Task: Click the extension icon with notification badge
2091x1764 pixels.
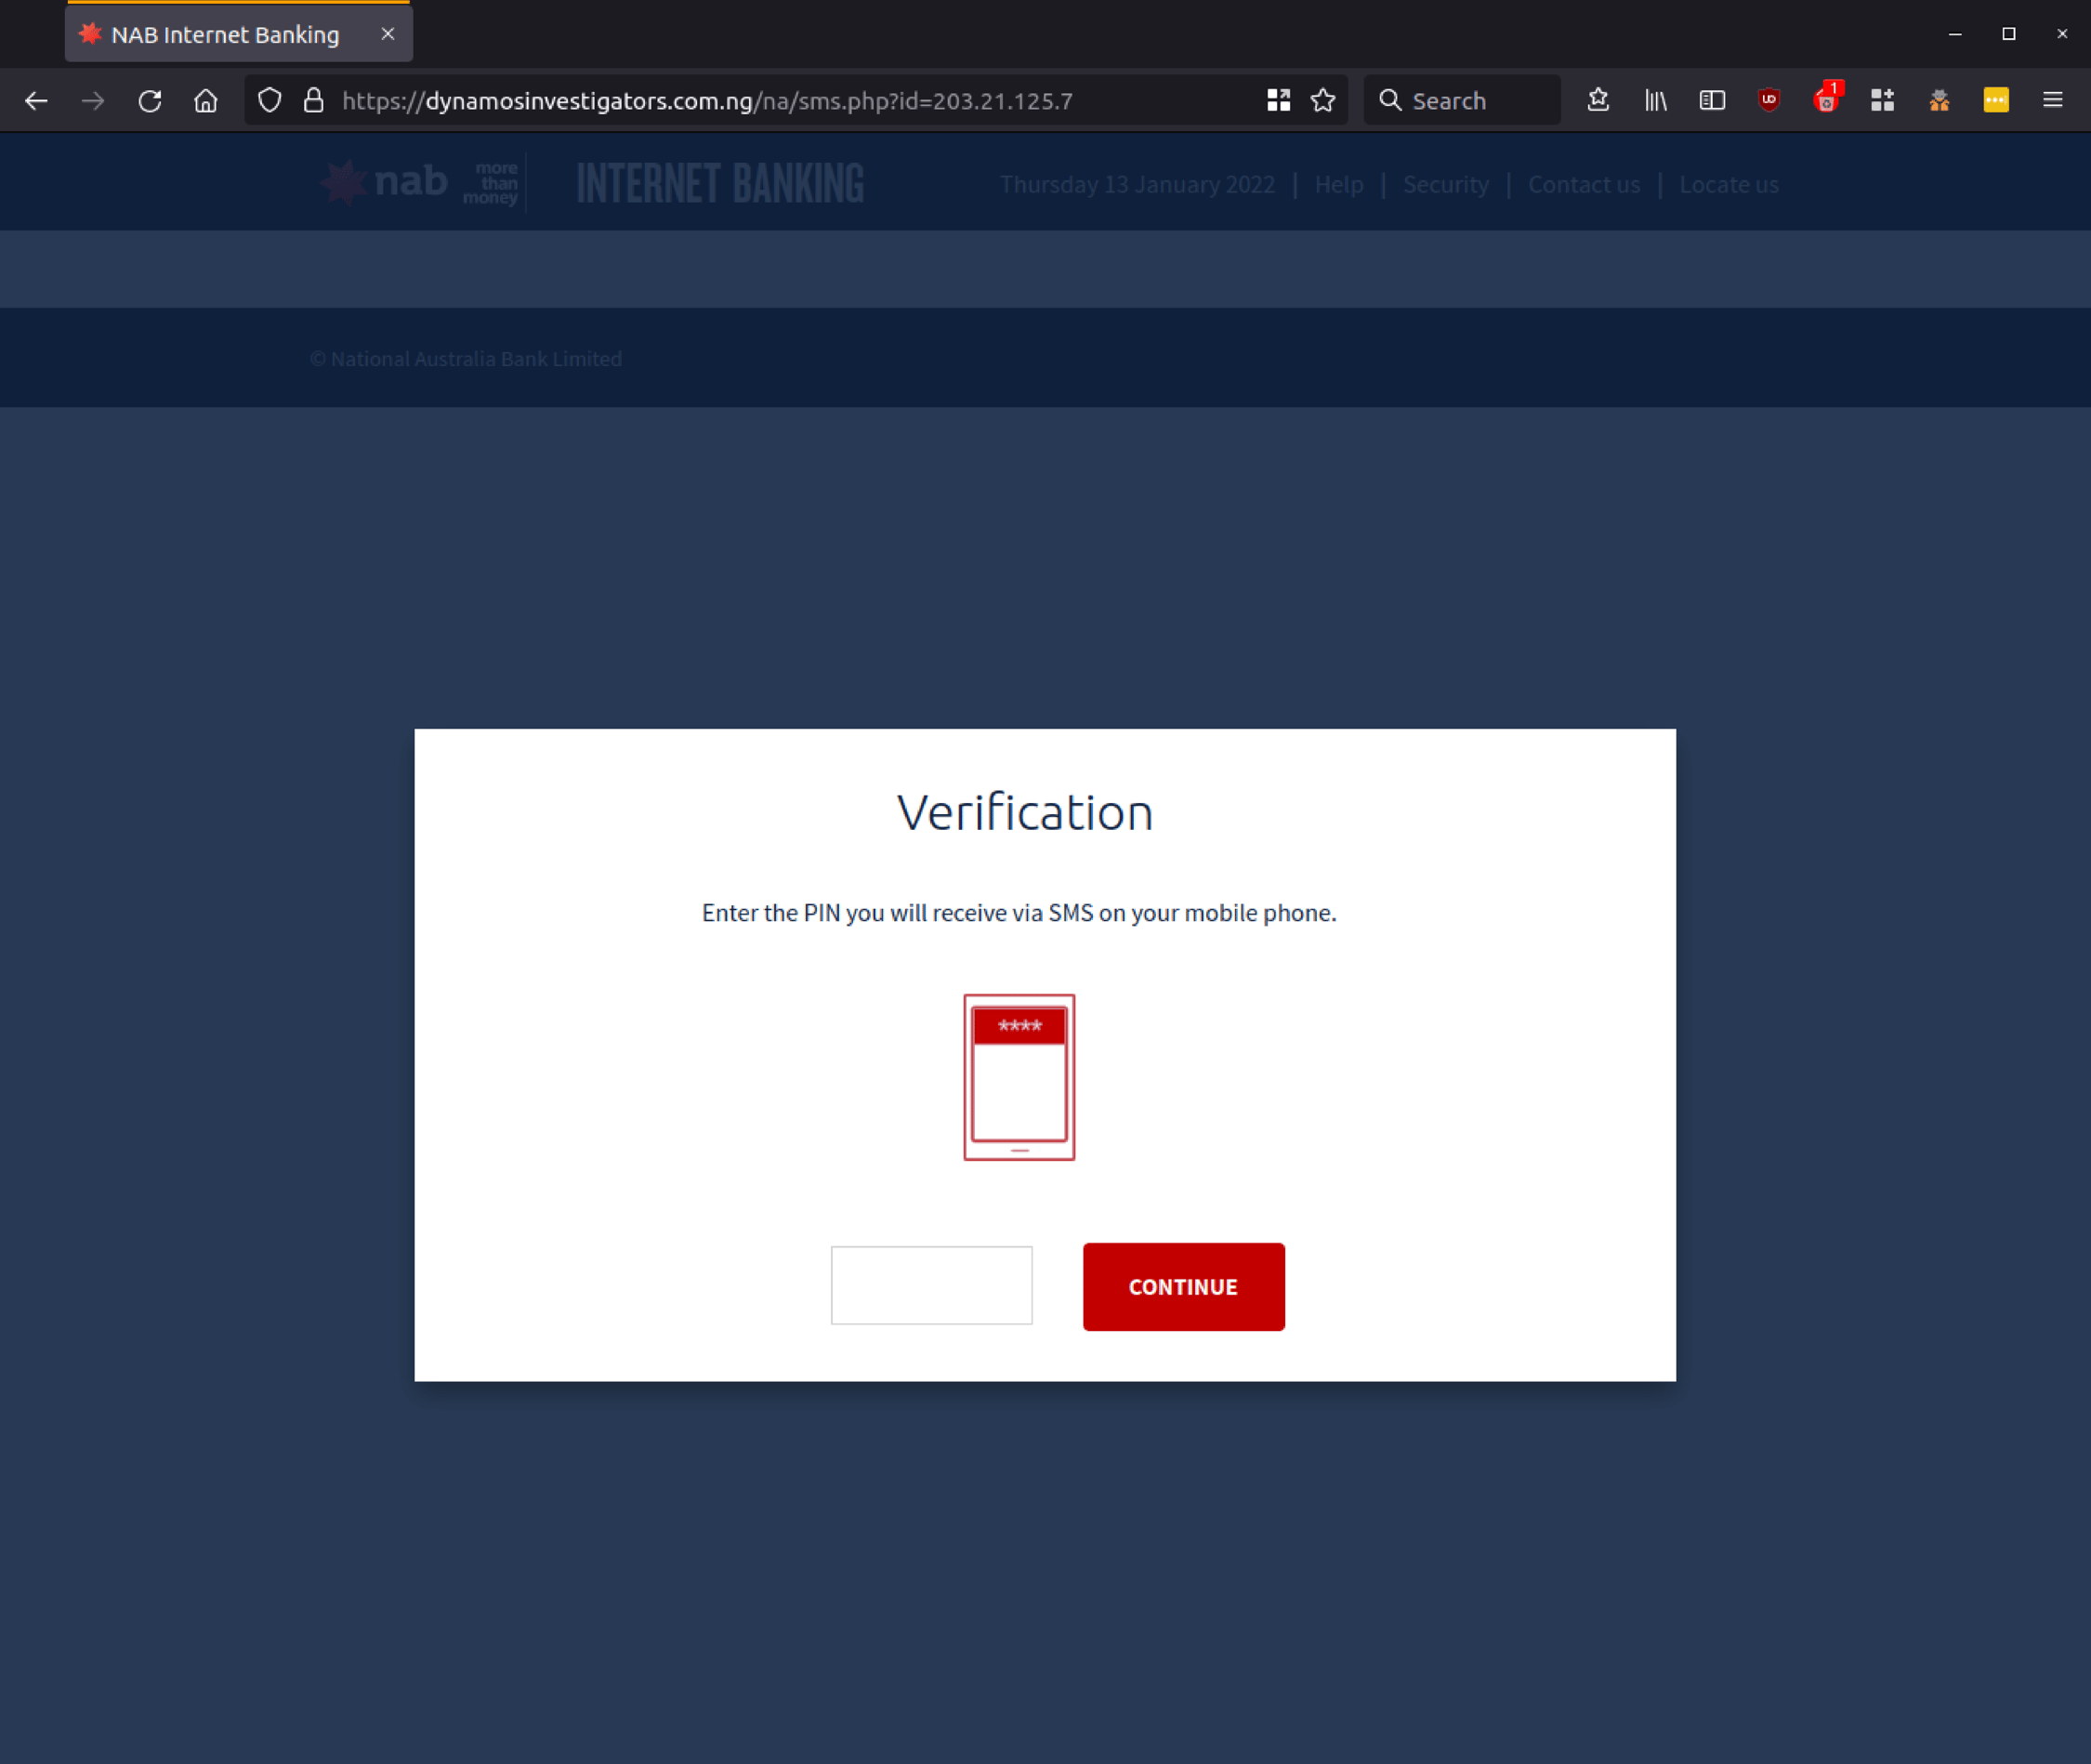Action: (x=1827, y=100)
